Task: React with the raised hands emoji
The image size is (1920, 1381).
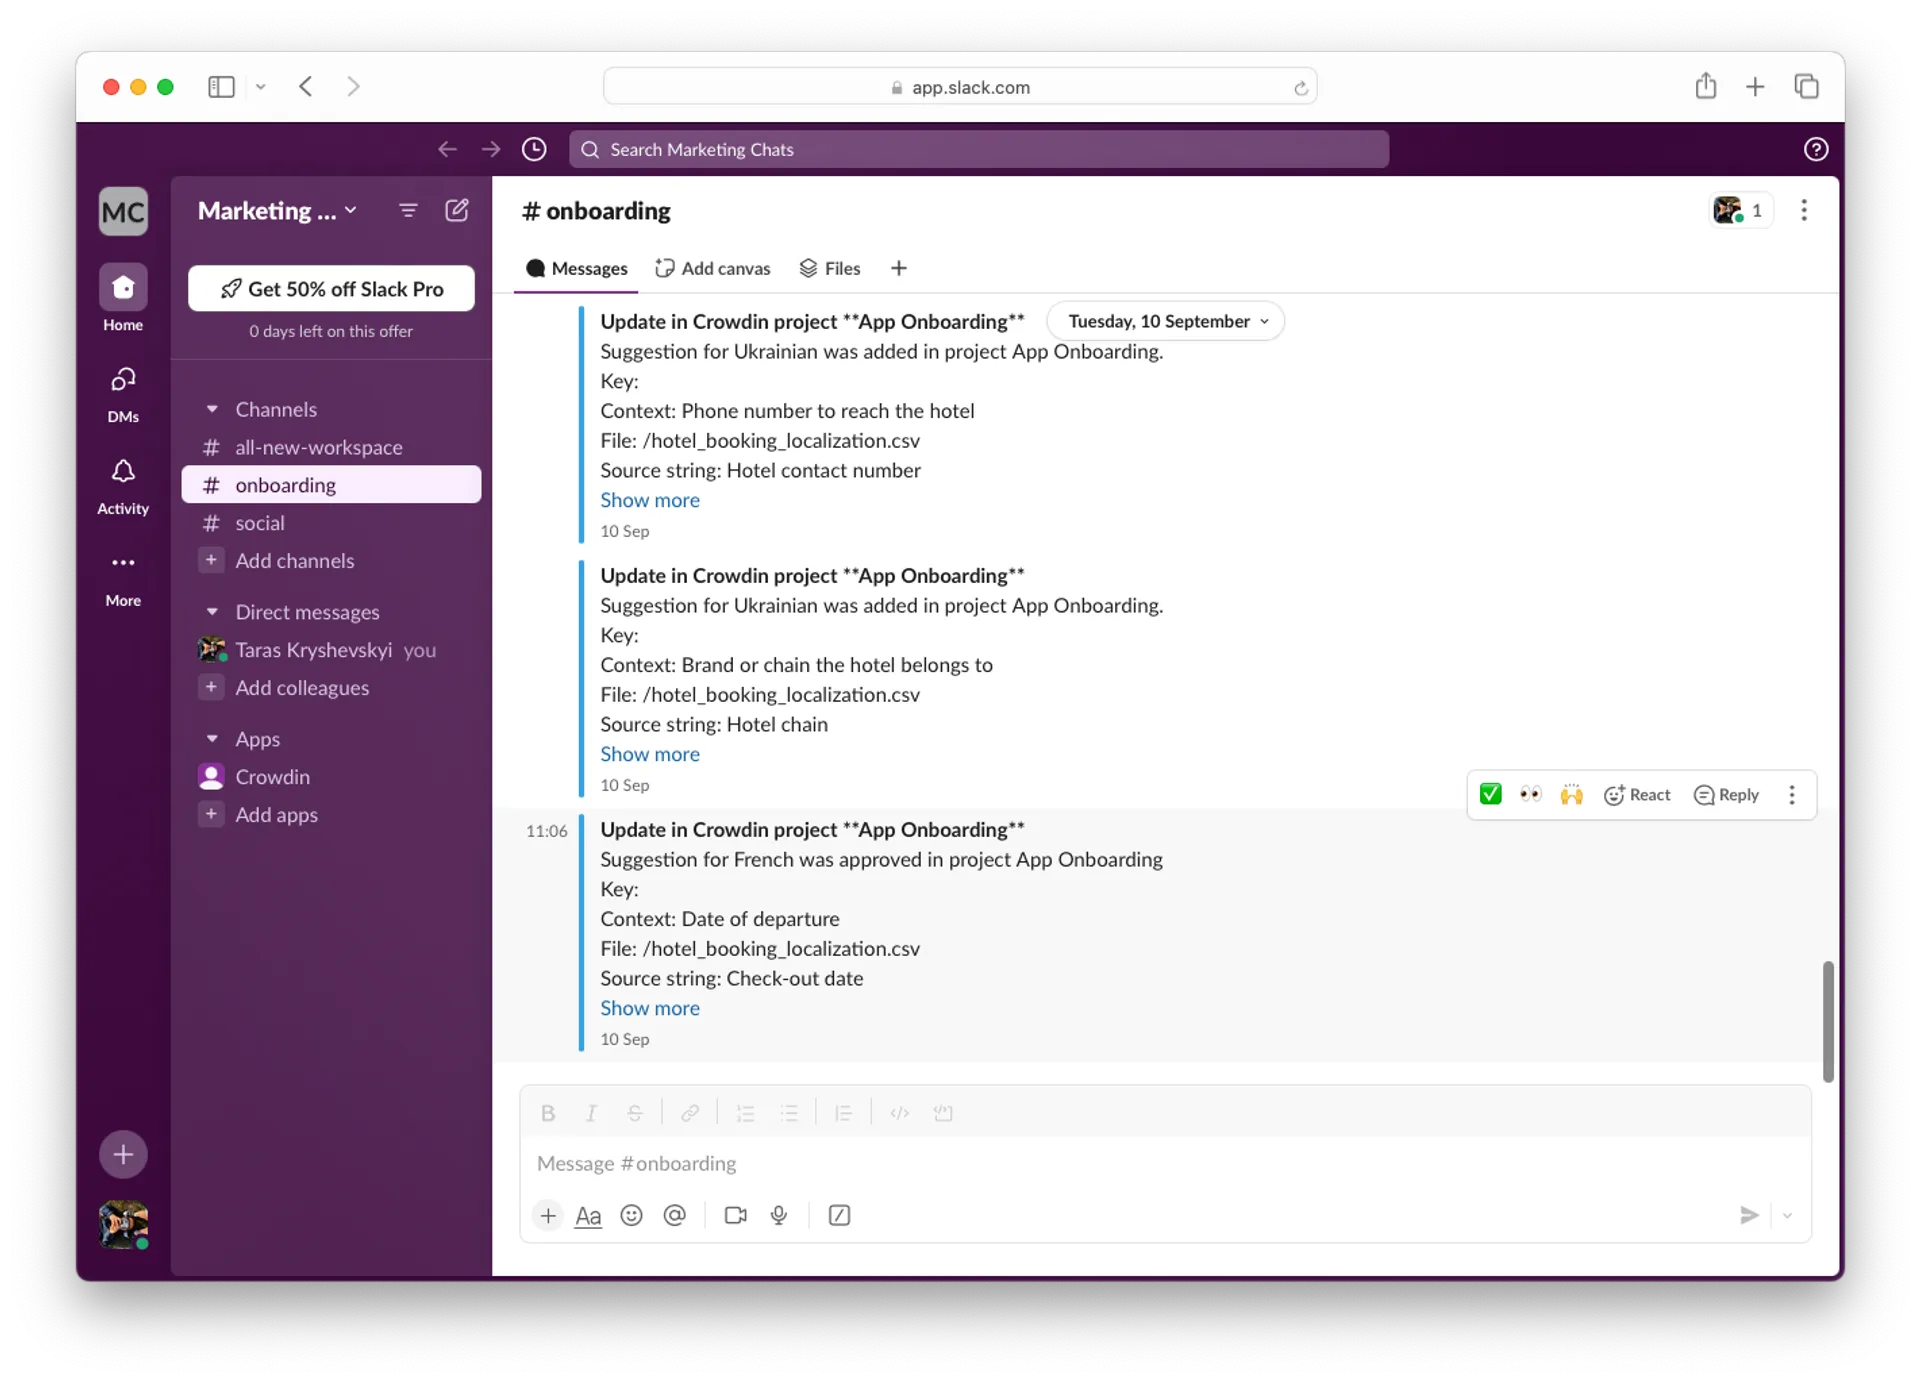Action: click(x=1572, y=794)
